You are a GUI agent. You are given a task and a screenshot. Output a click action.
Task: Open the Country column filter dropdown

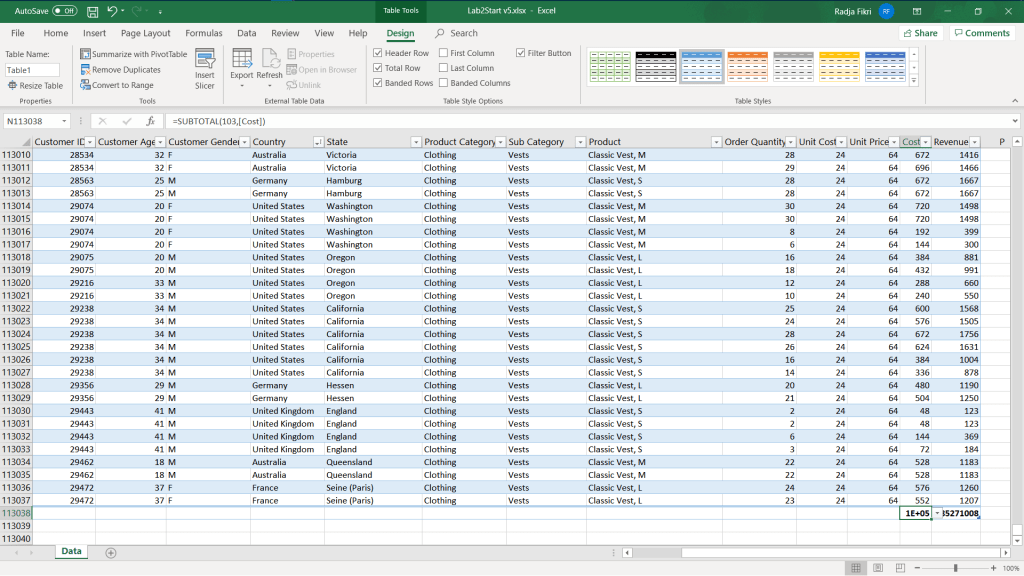click(317, 142)
